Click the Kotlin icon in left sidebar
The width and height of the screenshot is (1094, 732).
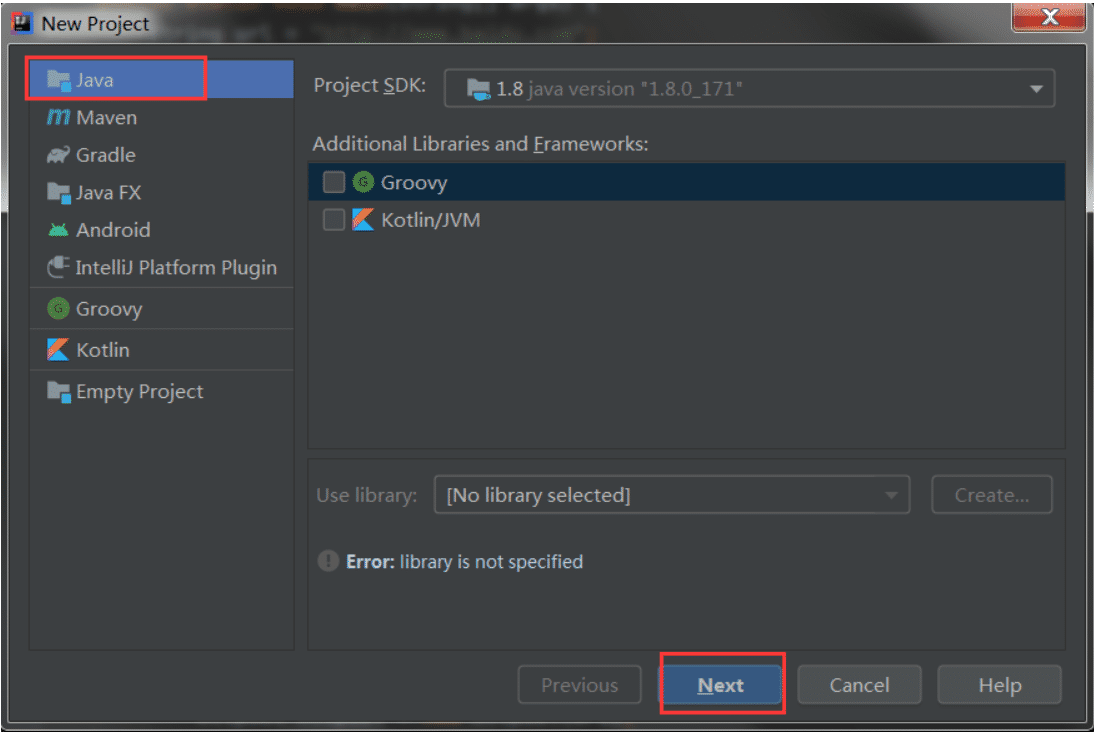(58, 350)
